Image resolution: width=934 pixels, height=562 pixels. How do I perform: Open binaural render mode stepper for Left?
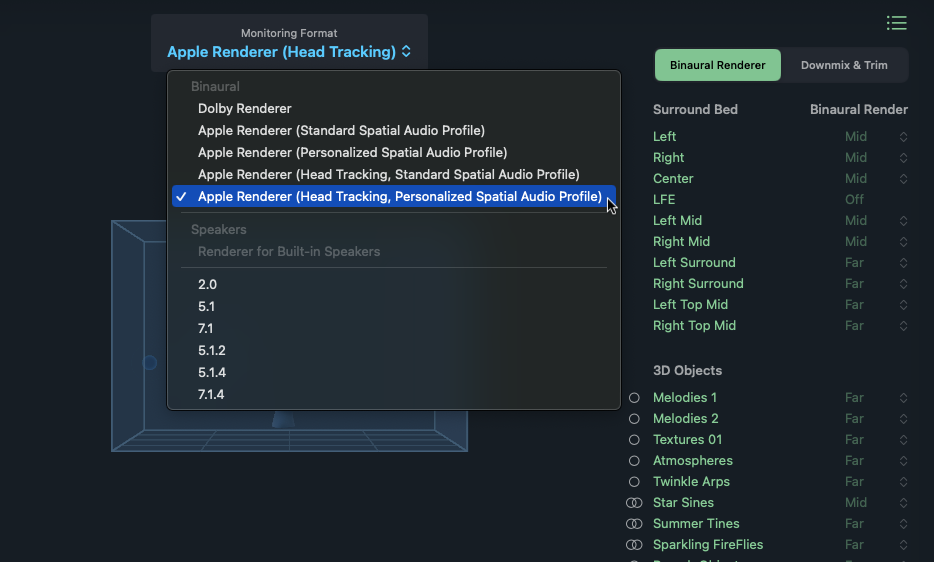903,137
